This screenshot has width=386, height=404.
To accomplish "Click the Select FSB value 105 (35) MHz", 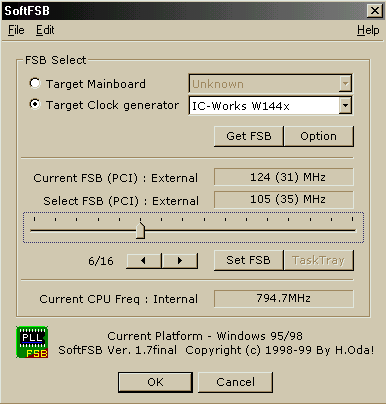I will [x=284, y=199].
